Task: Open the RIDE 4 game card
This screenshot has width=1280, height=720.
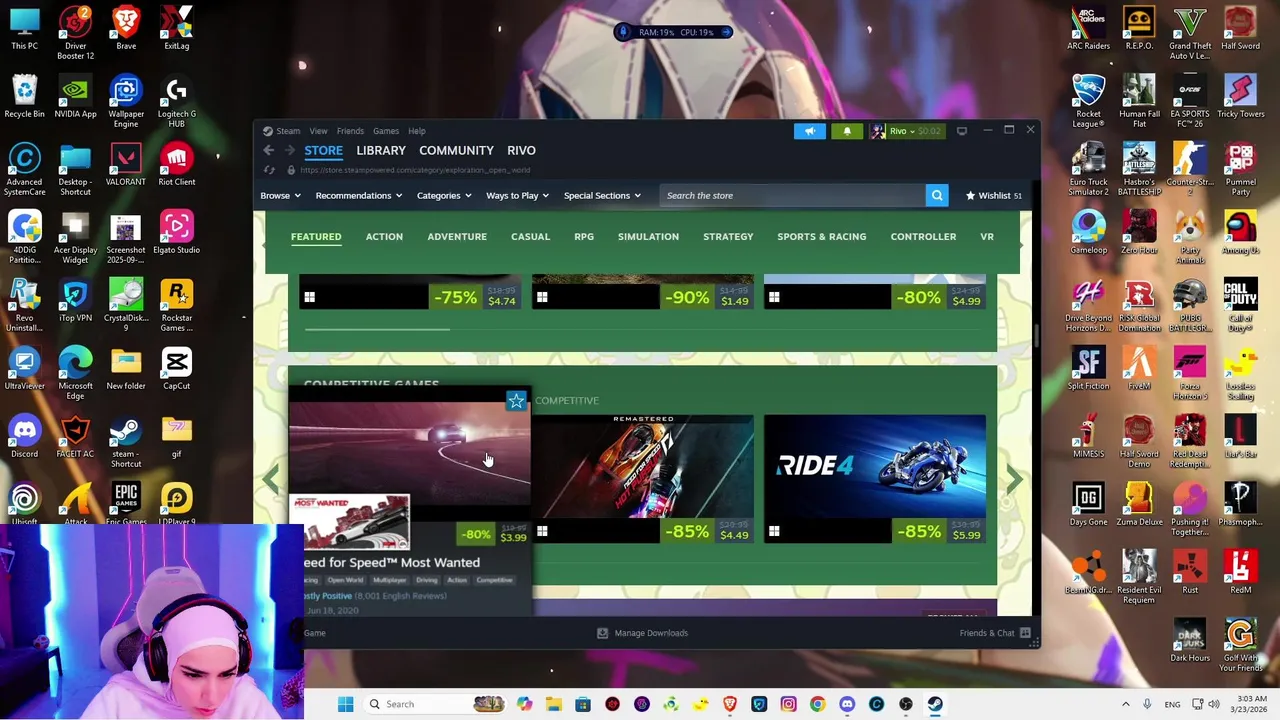Action: click(x=875, y=480)
